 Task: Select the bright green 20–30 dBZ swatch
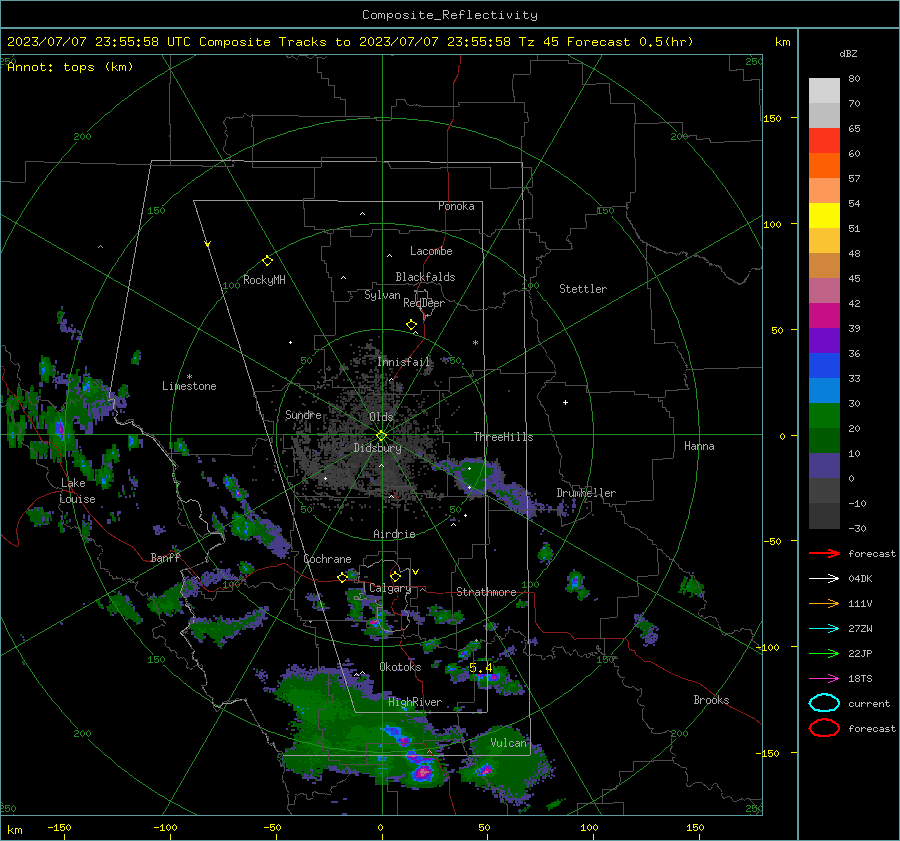pos(824,416)
